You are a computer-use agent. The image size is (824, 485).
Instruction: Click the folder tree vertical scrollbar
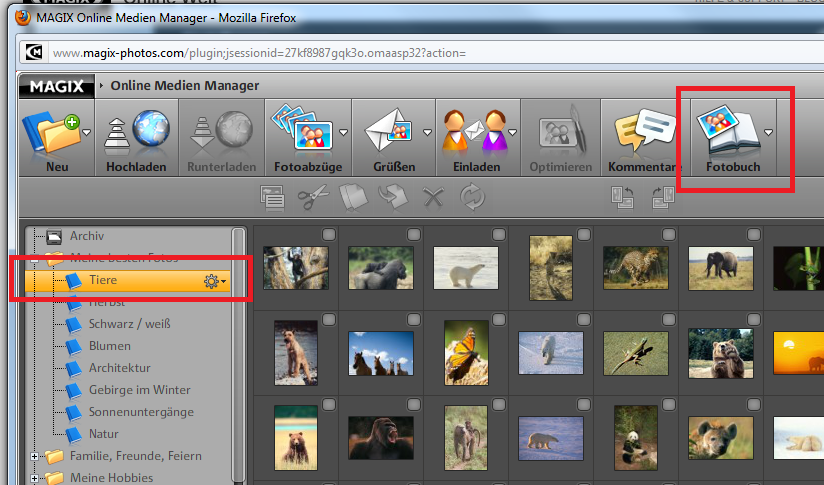[x=239, y=356]
